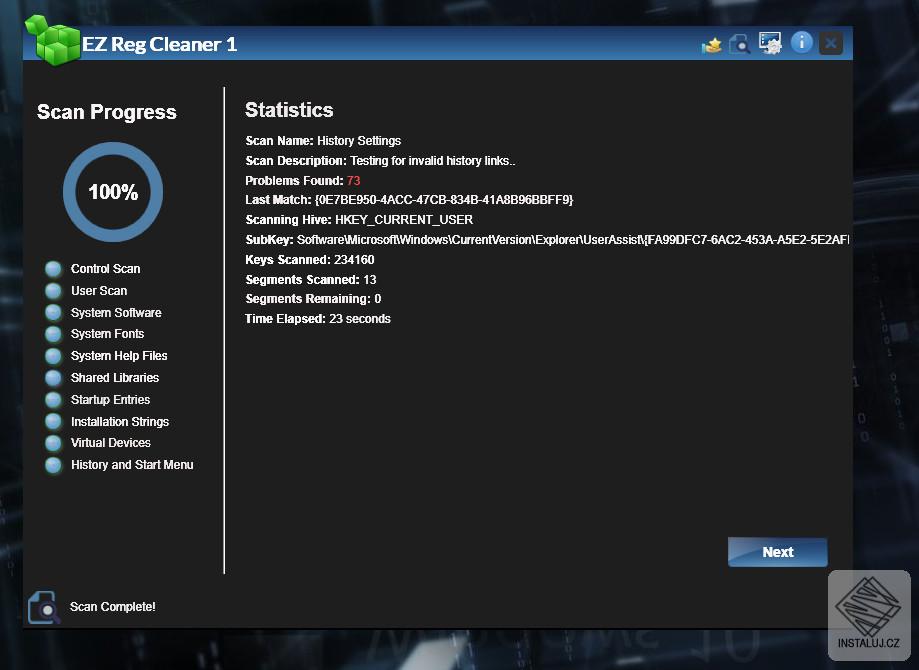Click the red problems found count 73

(353, 181)
